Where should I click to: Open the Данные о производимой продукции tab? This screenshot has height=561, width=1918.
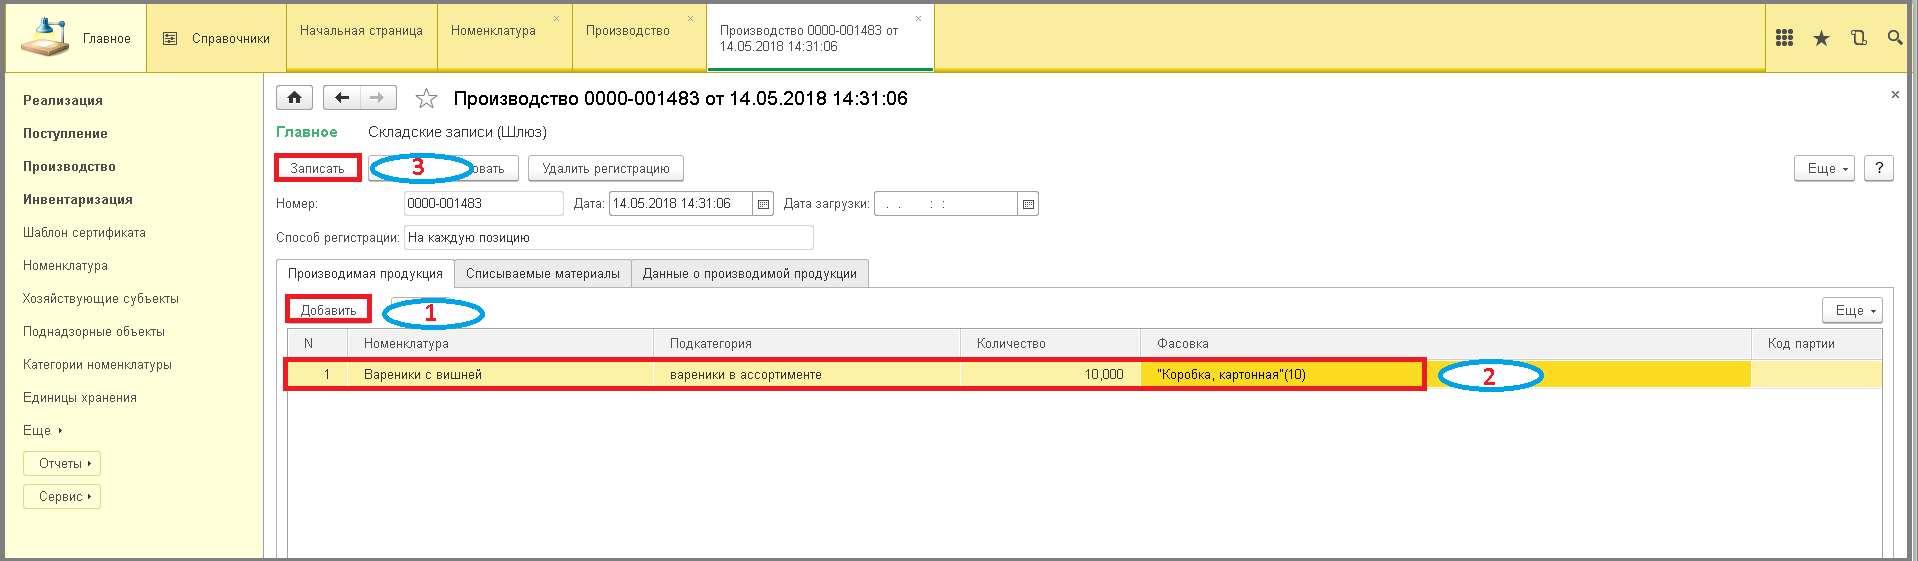point(749,274)
